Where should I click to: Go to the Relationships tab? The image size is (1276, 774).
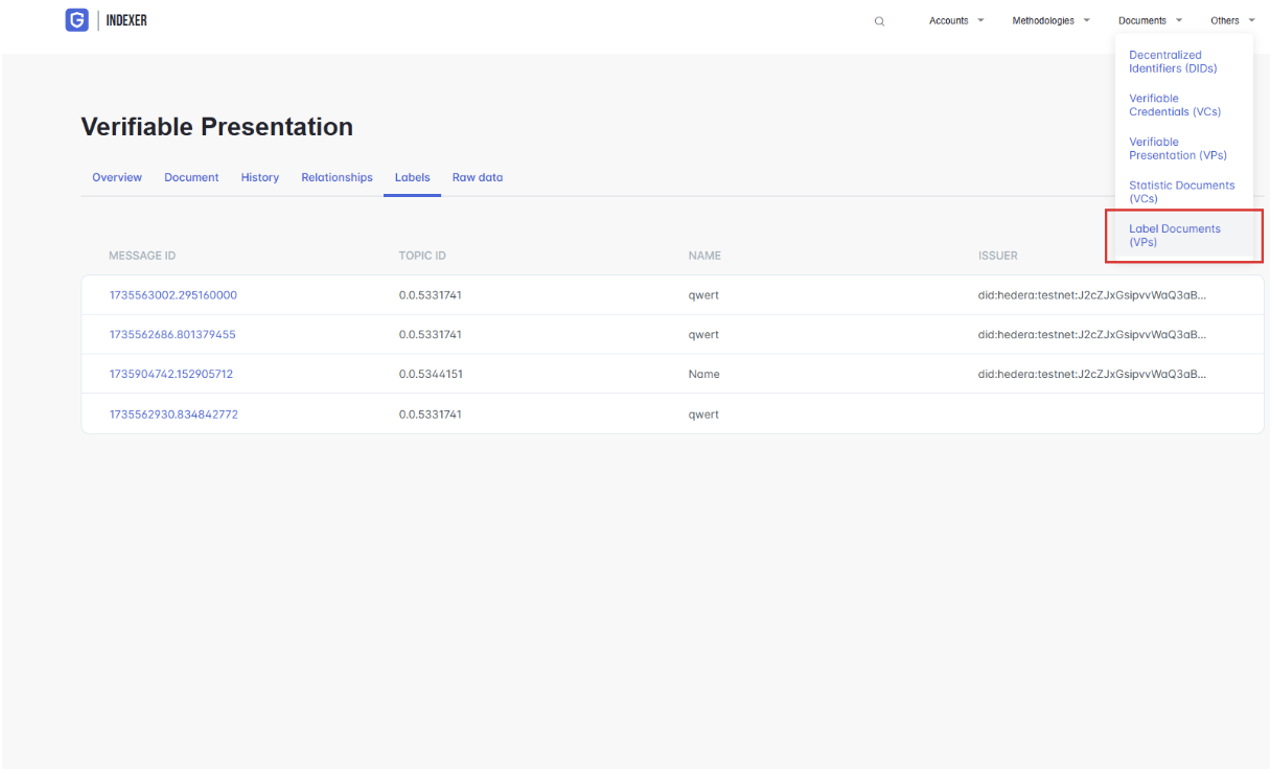click(337, 178)
